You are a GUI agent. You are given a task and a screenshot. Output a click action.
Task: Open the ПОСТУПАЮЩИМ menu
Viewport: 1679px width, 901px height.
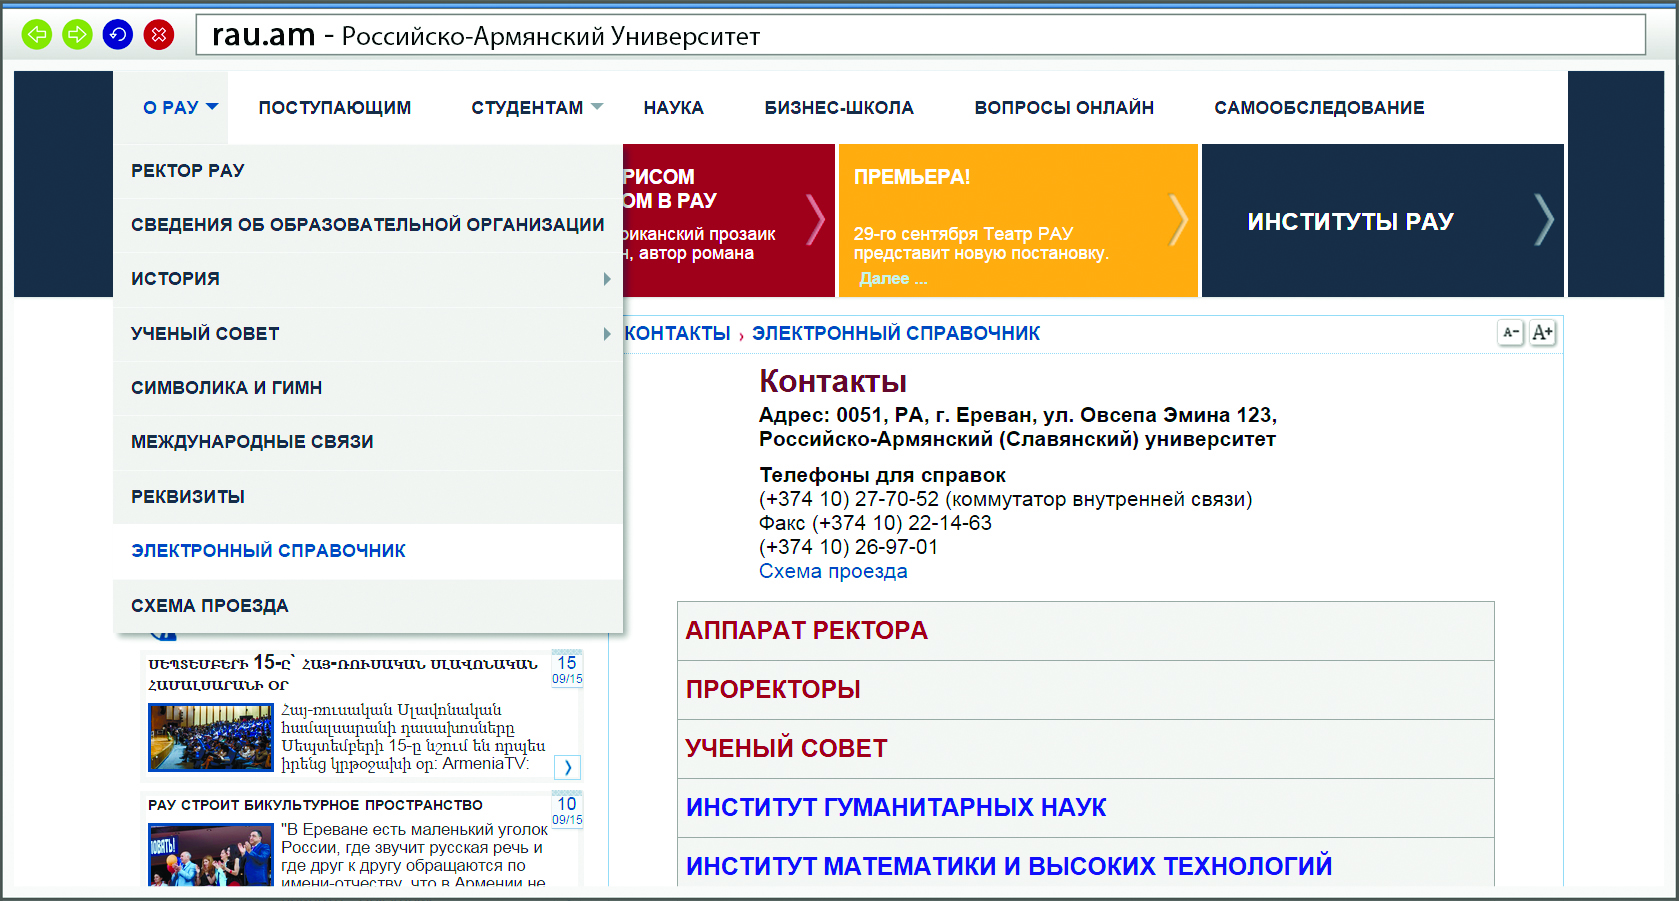tap(335, 107)
